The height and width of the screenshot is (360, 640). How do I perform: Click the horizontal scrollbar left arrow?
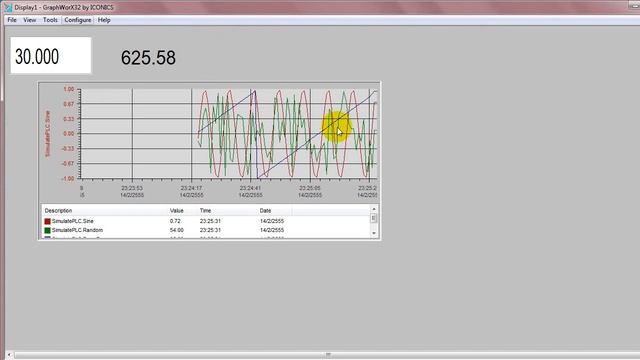point(9,355)
